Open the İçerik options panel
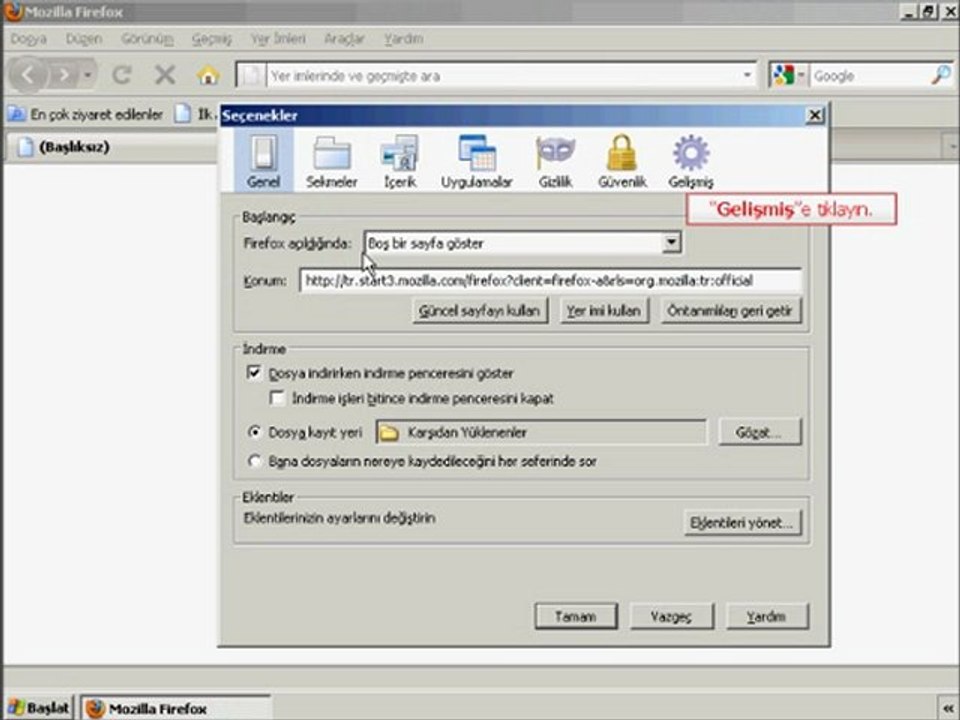This screenshot has width=960, height=720. [400, 160]
